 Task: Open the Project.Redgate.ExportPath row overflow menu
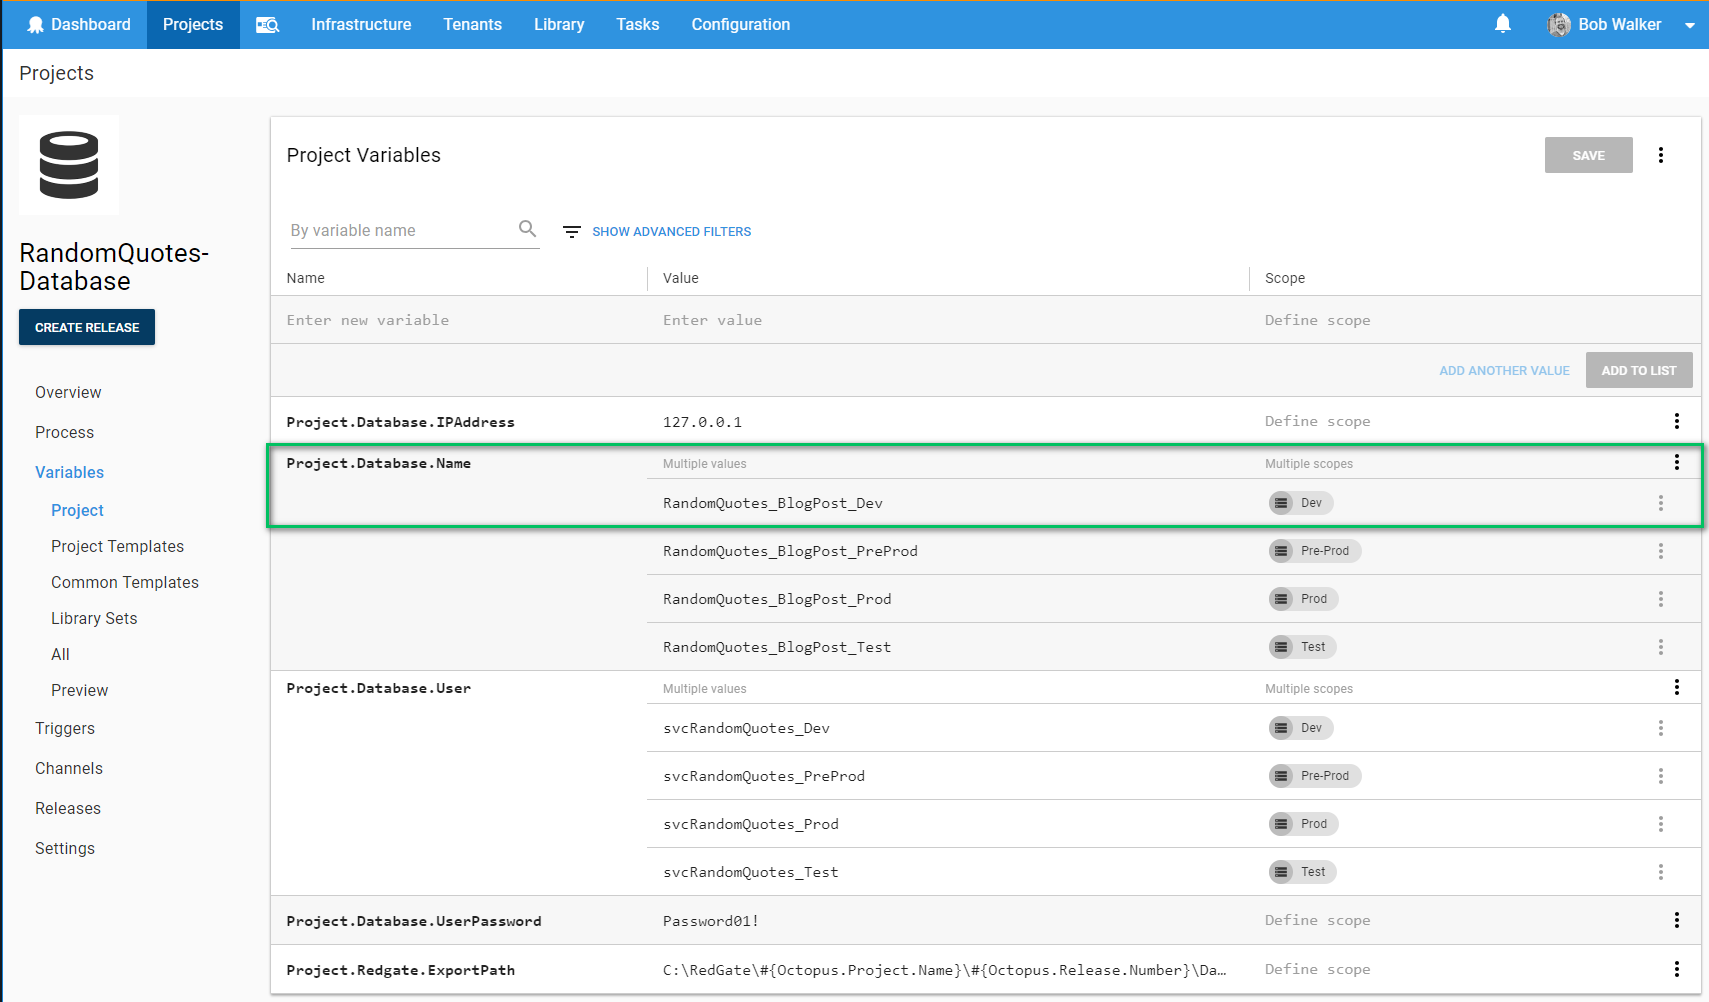click(1676, 969)
